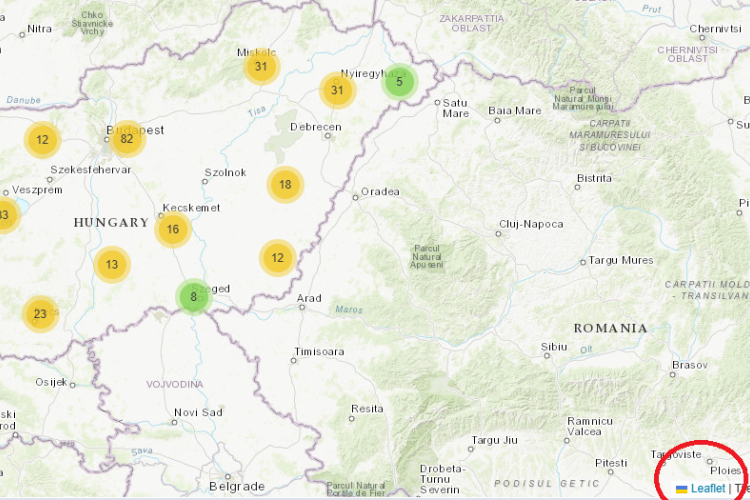Expand the 31 cluster west of Nyiregyhaza
This screenshot has width=750, height=500.
(338, 90)
